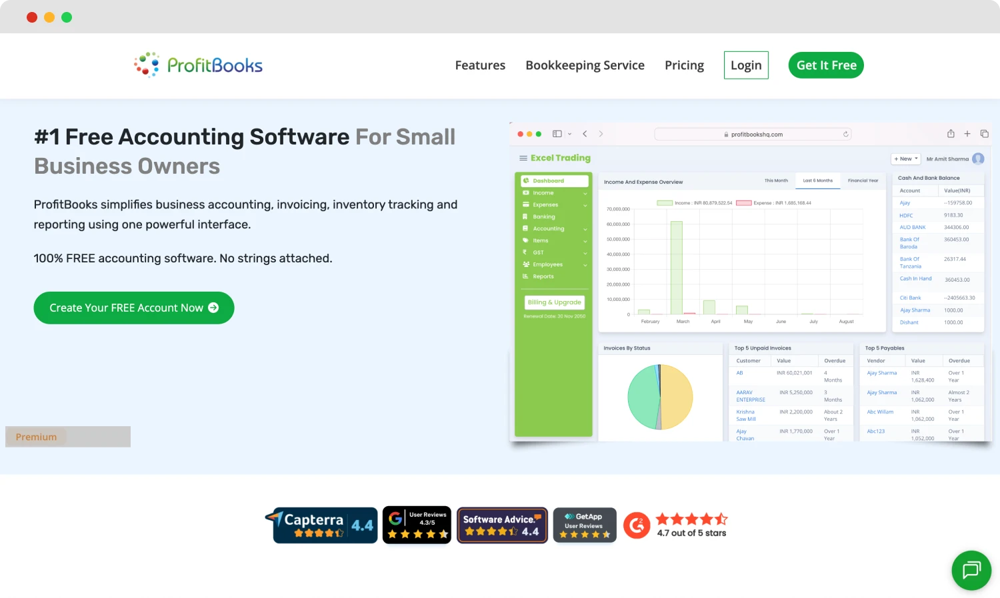Select the GST rupee icon in the sidebar
1000x598 pixels.
tap(524, 253)
